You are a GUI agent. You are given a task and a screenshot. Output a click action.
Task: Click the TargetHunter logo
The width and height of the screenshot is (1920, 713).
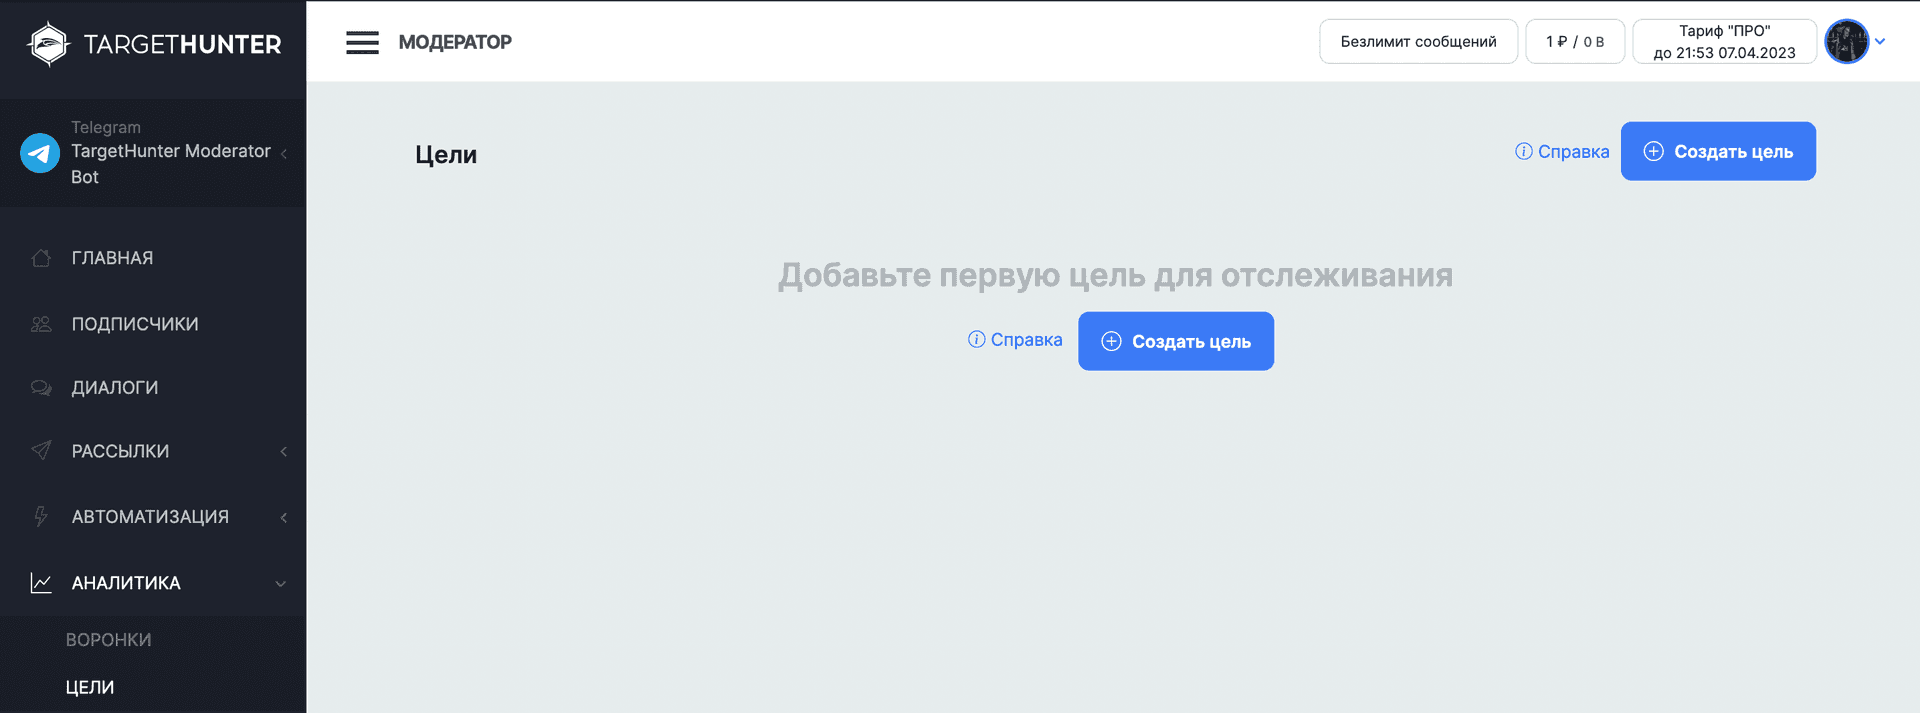pyautogui.click(x=154, y=44)
